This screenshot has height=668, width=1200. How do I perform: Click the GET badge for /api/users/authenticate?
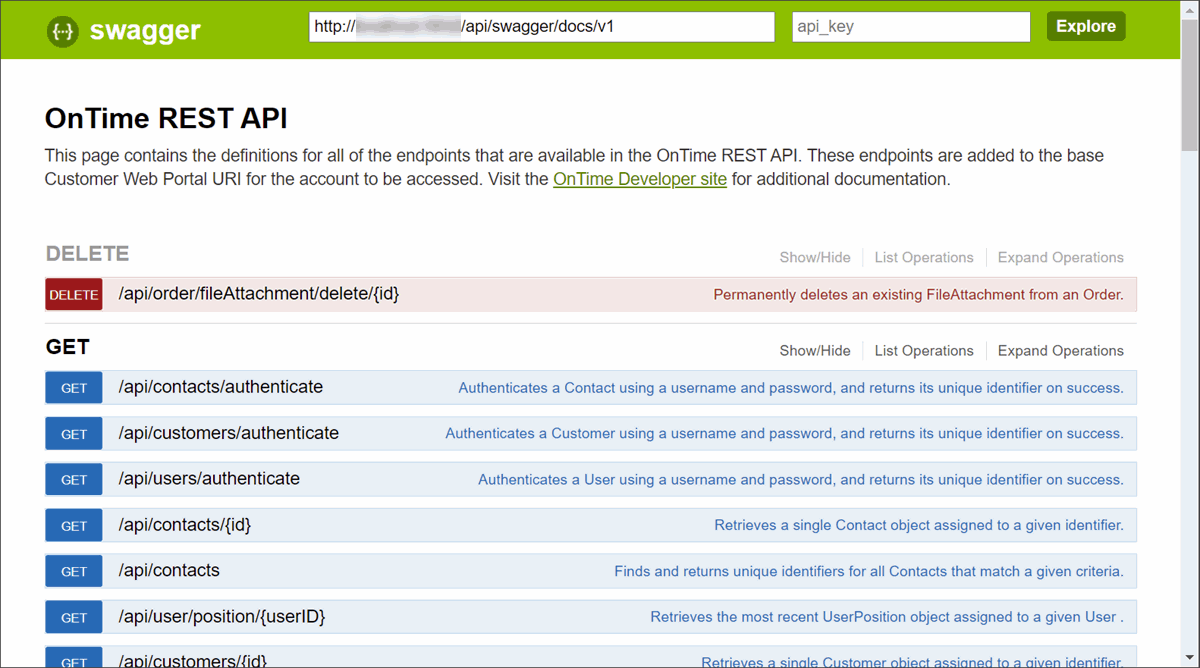point(74,480)
